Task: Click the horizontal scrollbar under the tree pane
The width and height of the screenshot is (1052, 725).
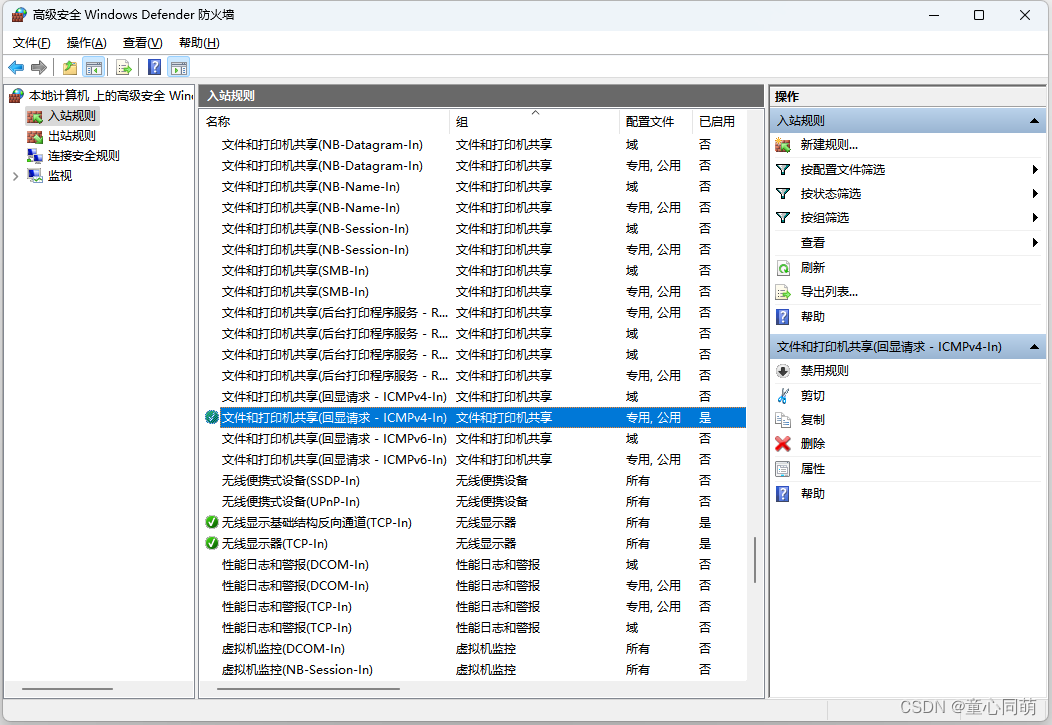Action: point(67,689)
